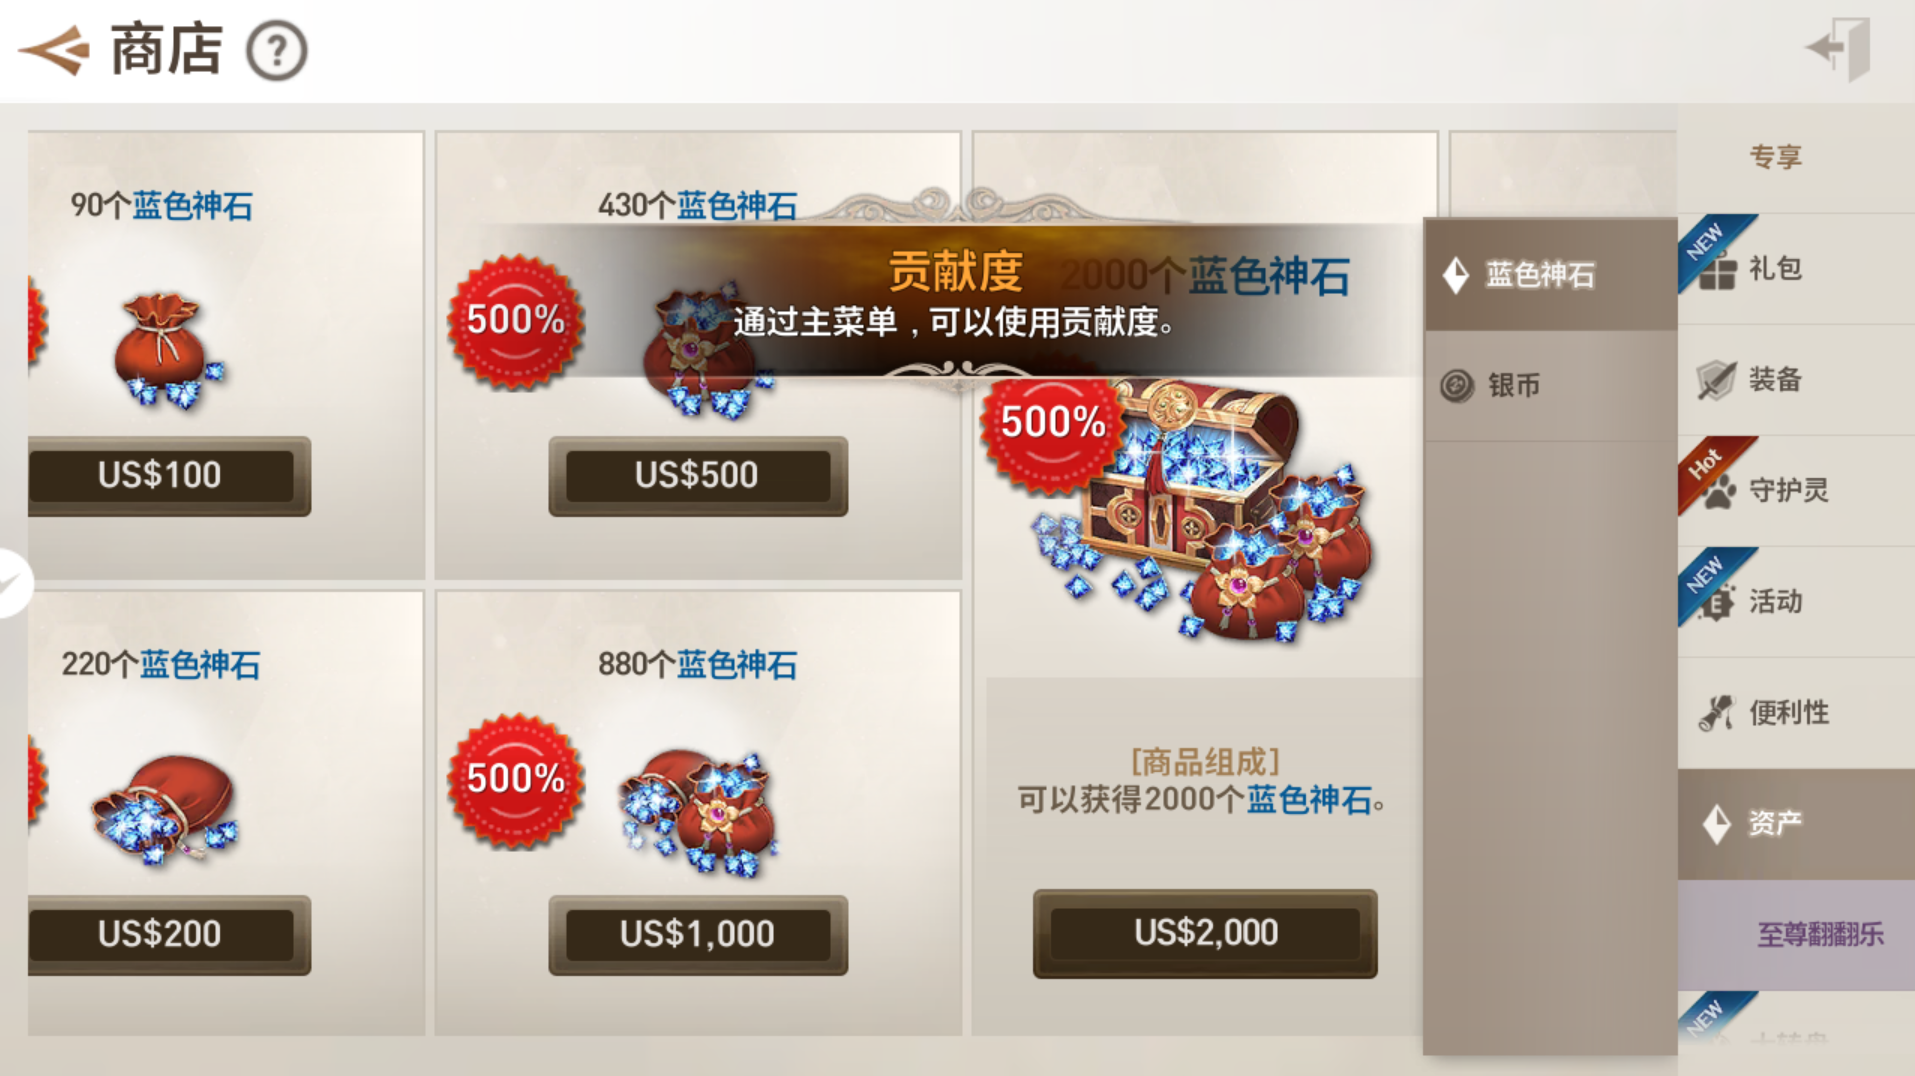Open the 至尊翻翻乐 promotion entry
The image size is (1915, 1076).
point(1796,935)
